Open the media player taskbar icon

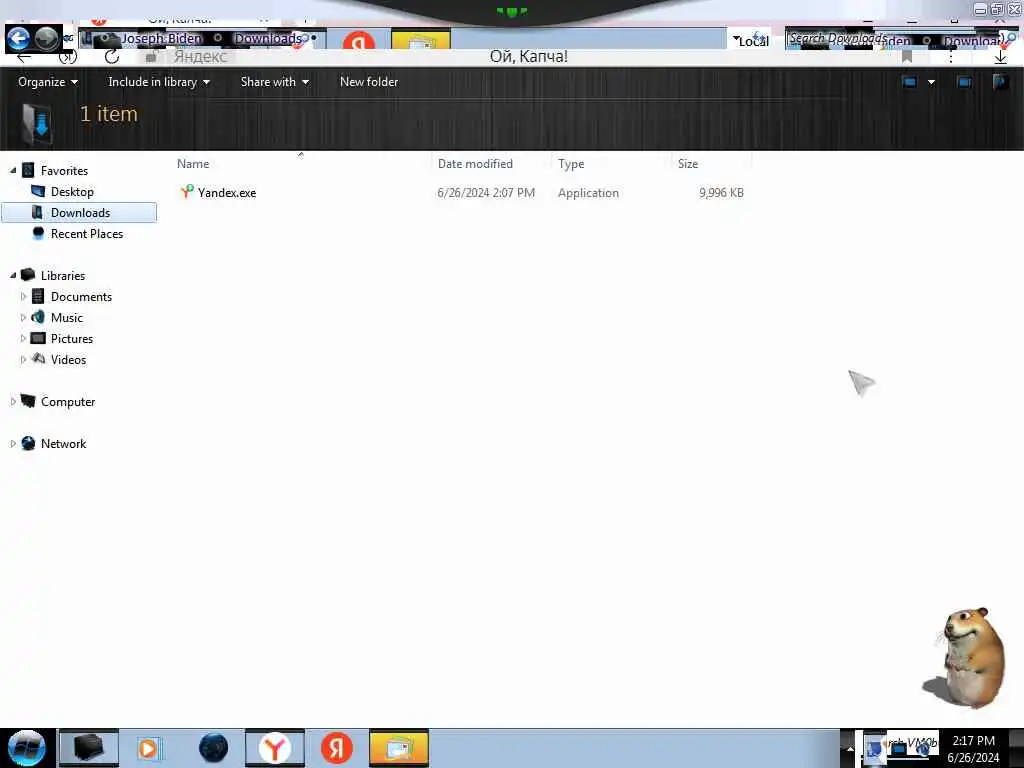(x=150, y=748)
